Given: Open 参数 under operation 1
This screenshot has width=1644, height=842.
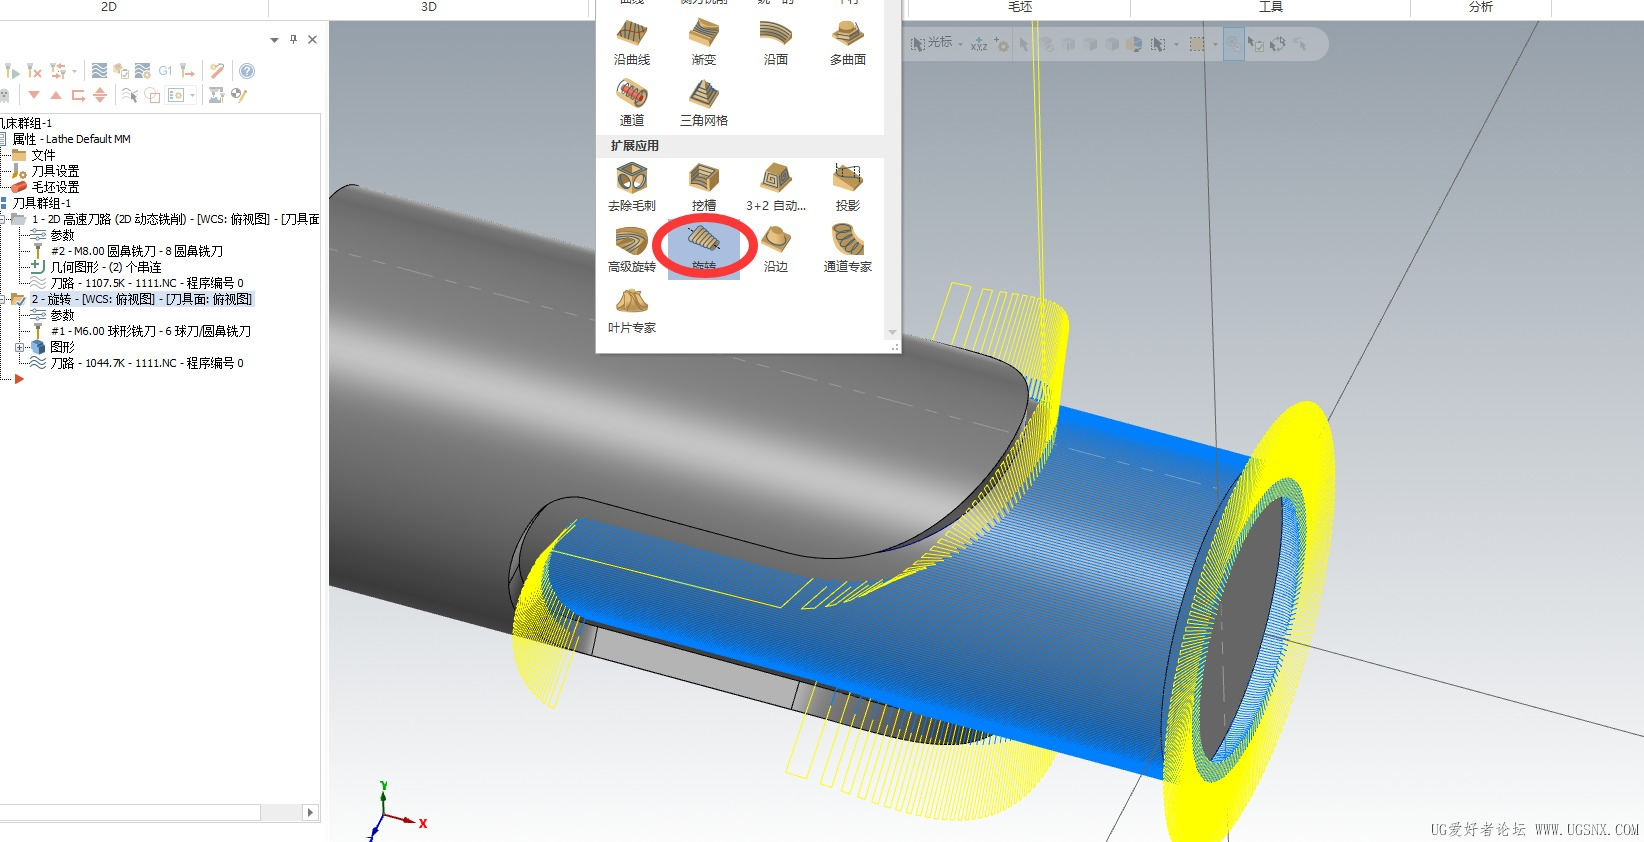Looking at the screenshot, I should pyautogui.click(x=62, y=235).
